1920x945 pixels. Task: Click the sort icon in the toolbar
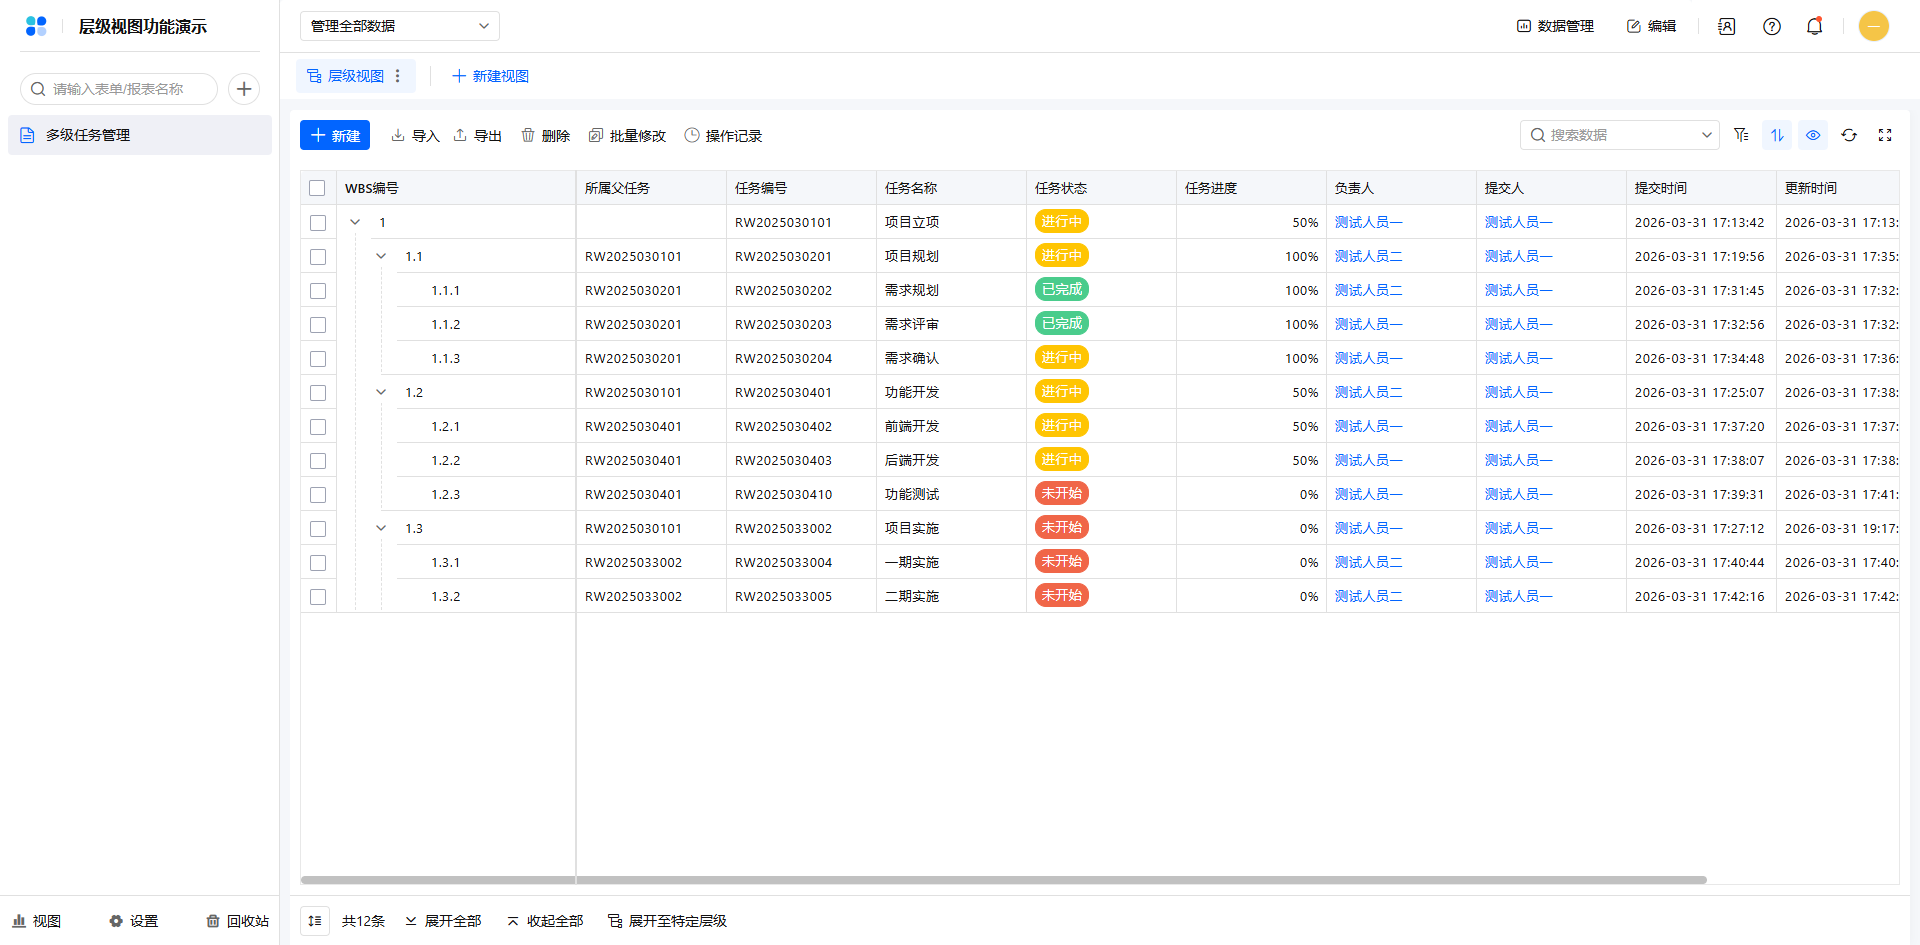point(1777,135)
